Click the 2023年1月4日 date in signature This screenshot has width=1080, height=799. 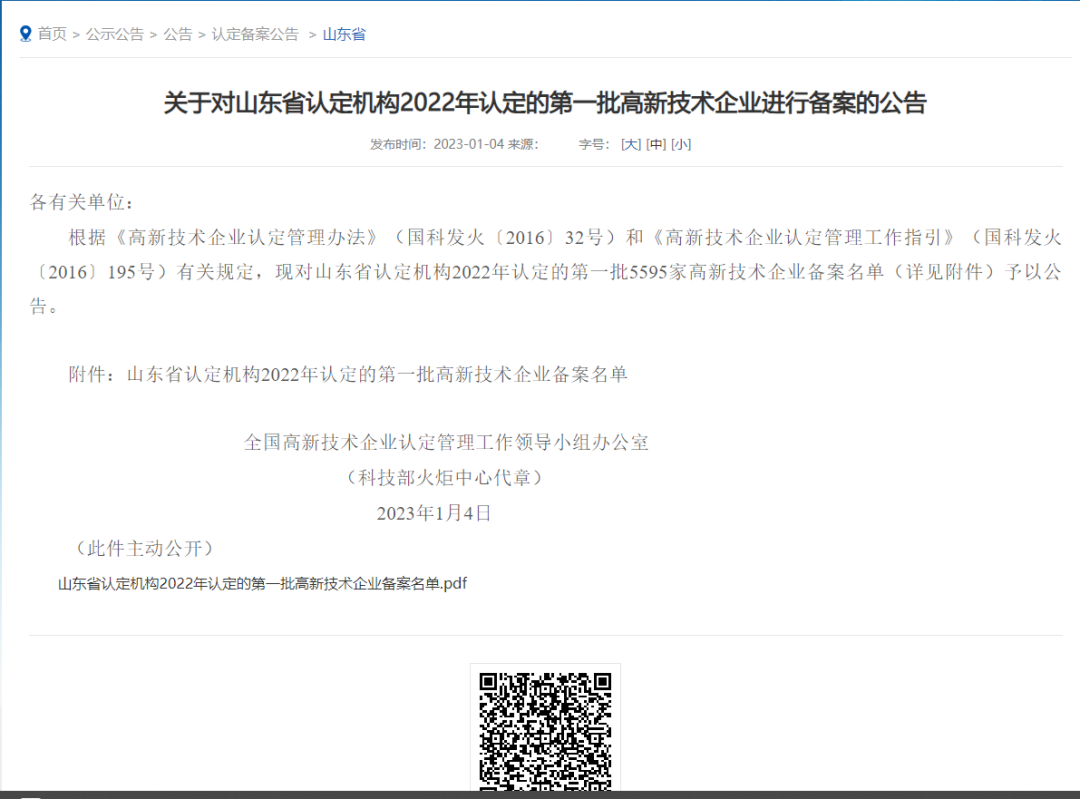click(x=434, y=514)
